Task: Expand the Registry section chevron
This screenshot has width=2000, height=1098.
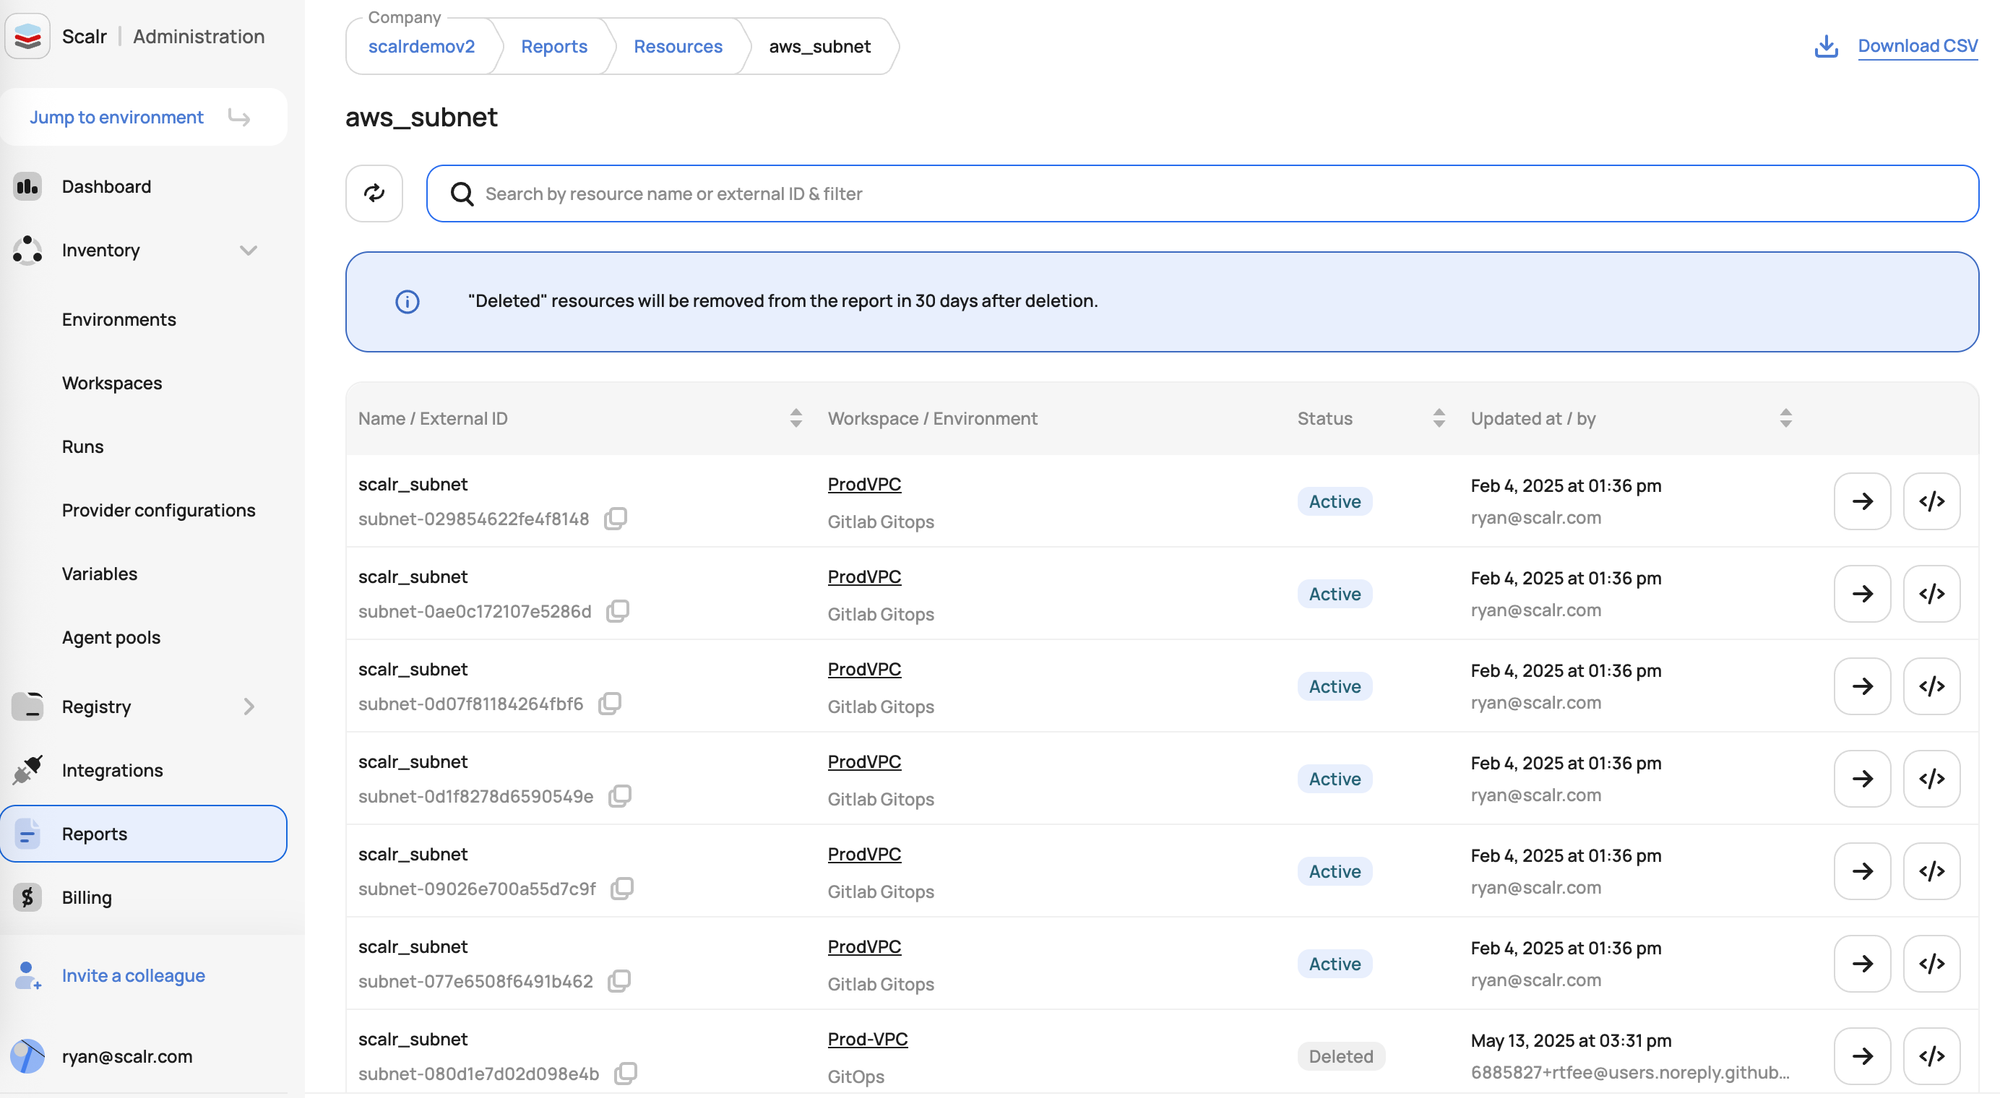Action: click(249, 707)
